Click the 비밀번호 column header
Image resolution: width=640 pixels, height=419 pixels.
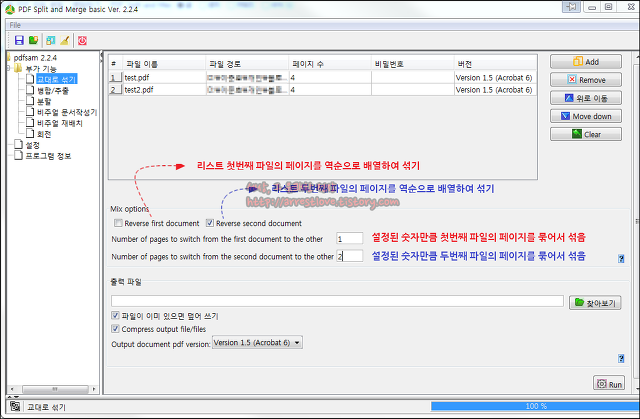coord(413,64)
